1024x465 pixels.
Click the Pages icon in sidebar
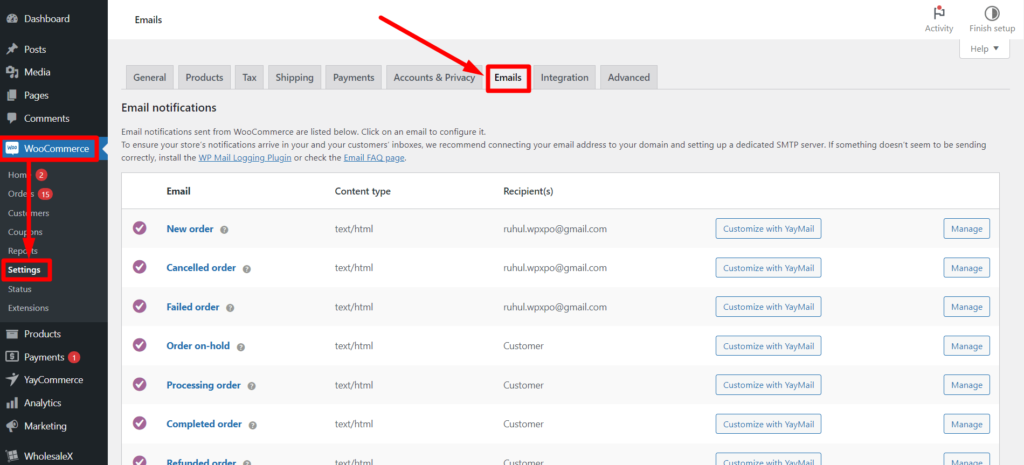click(12, 95)
